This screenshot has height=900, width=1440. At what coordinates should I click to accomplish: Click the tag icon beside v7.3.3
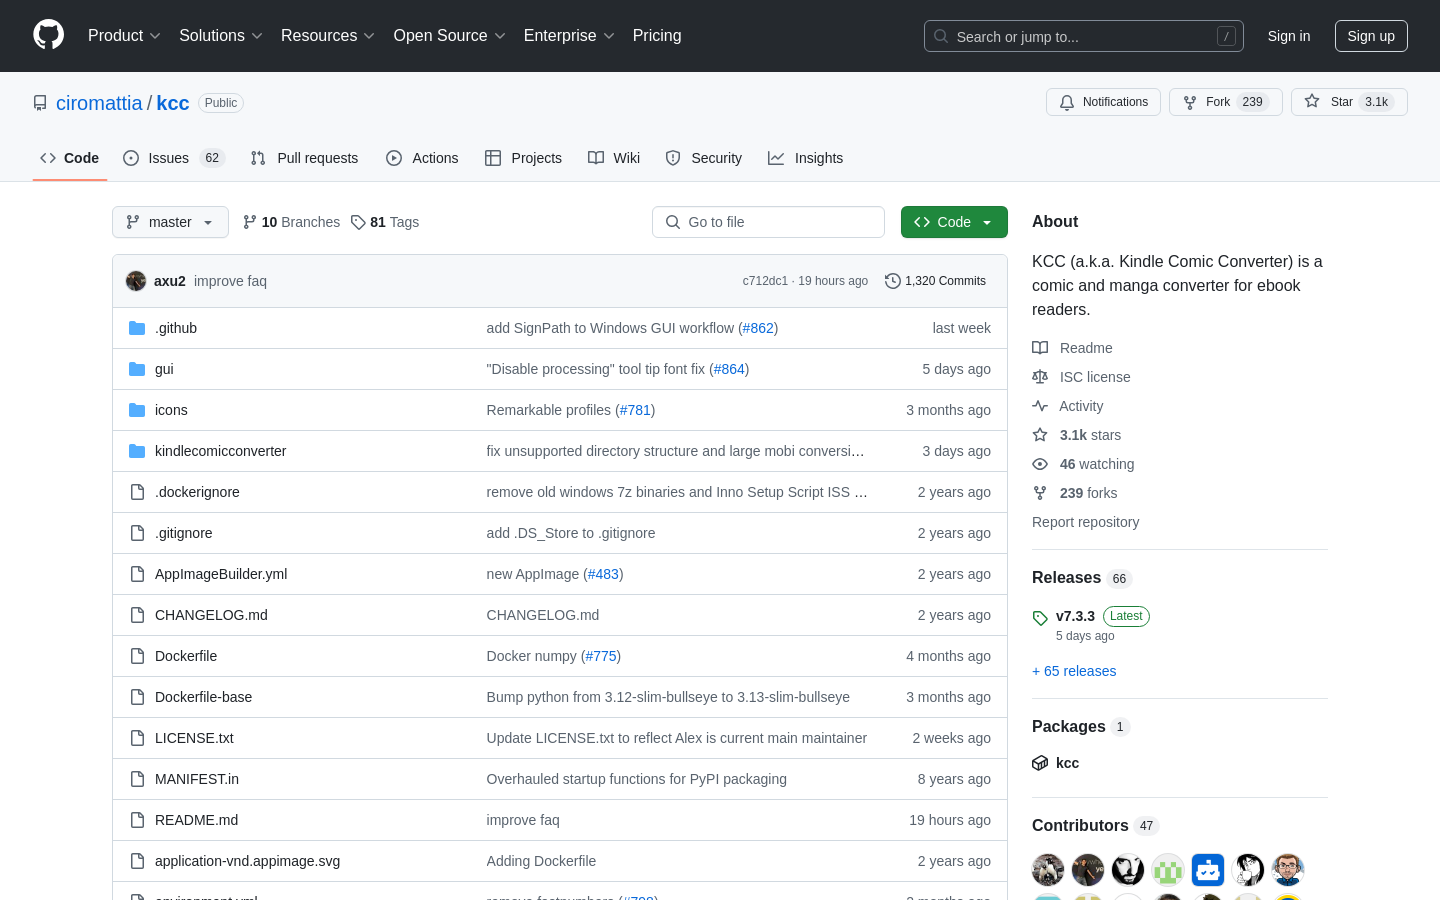pos(1040,618)
